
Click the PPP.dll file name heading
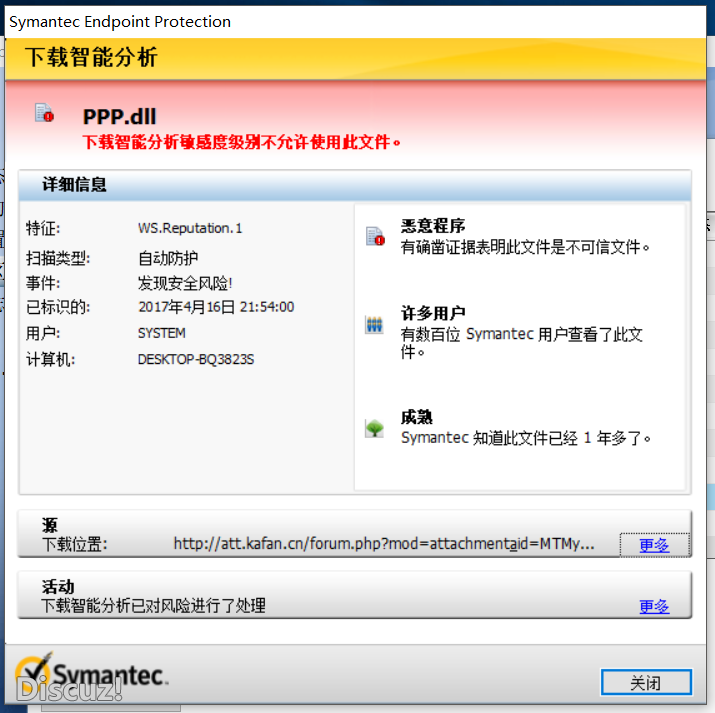tap(119, 117)
